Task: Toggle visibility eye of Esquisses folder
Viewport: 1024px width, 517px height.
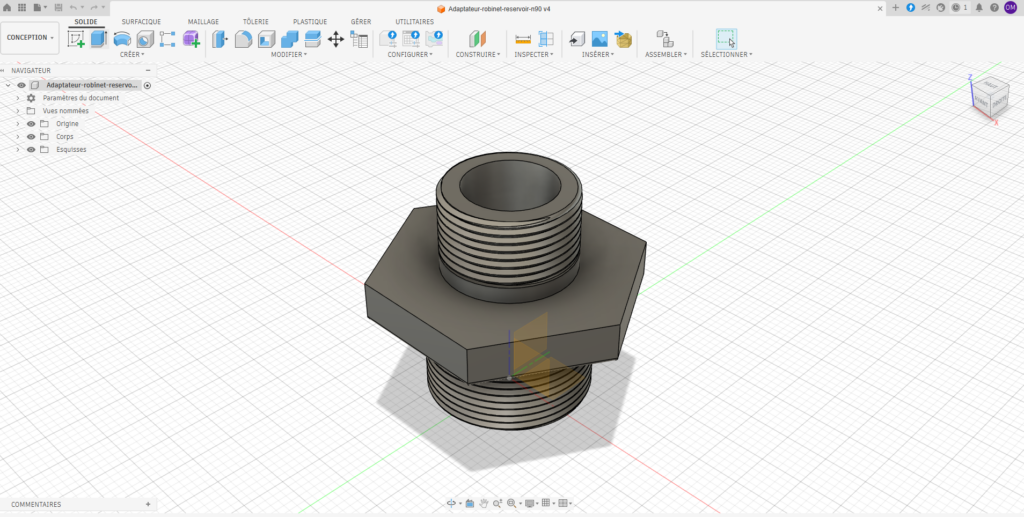Action: (x=31, y=149)
